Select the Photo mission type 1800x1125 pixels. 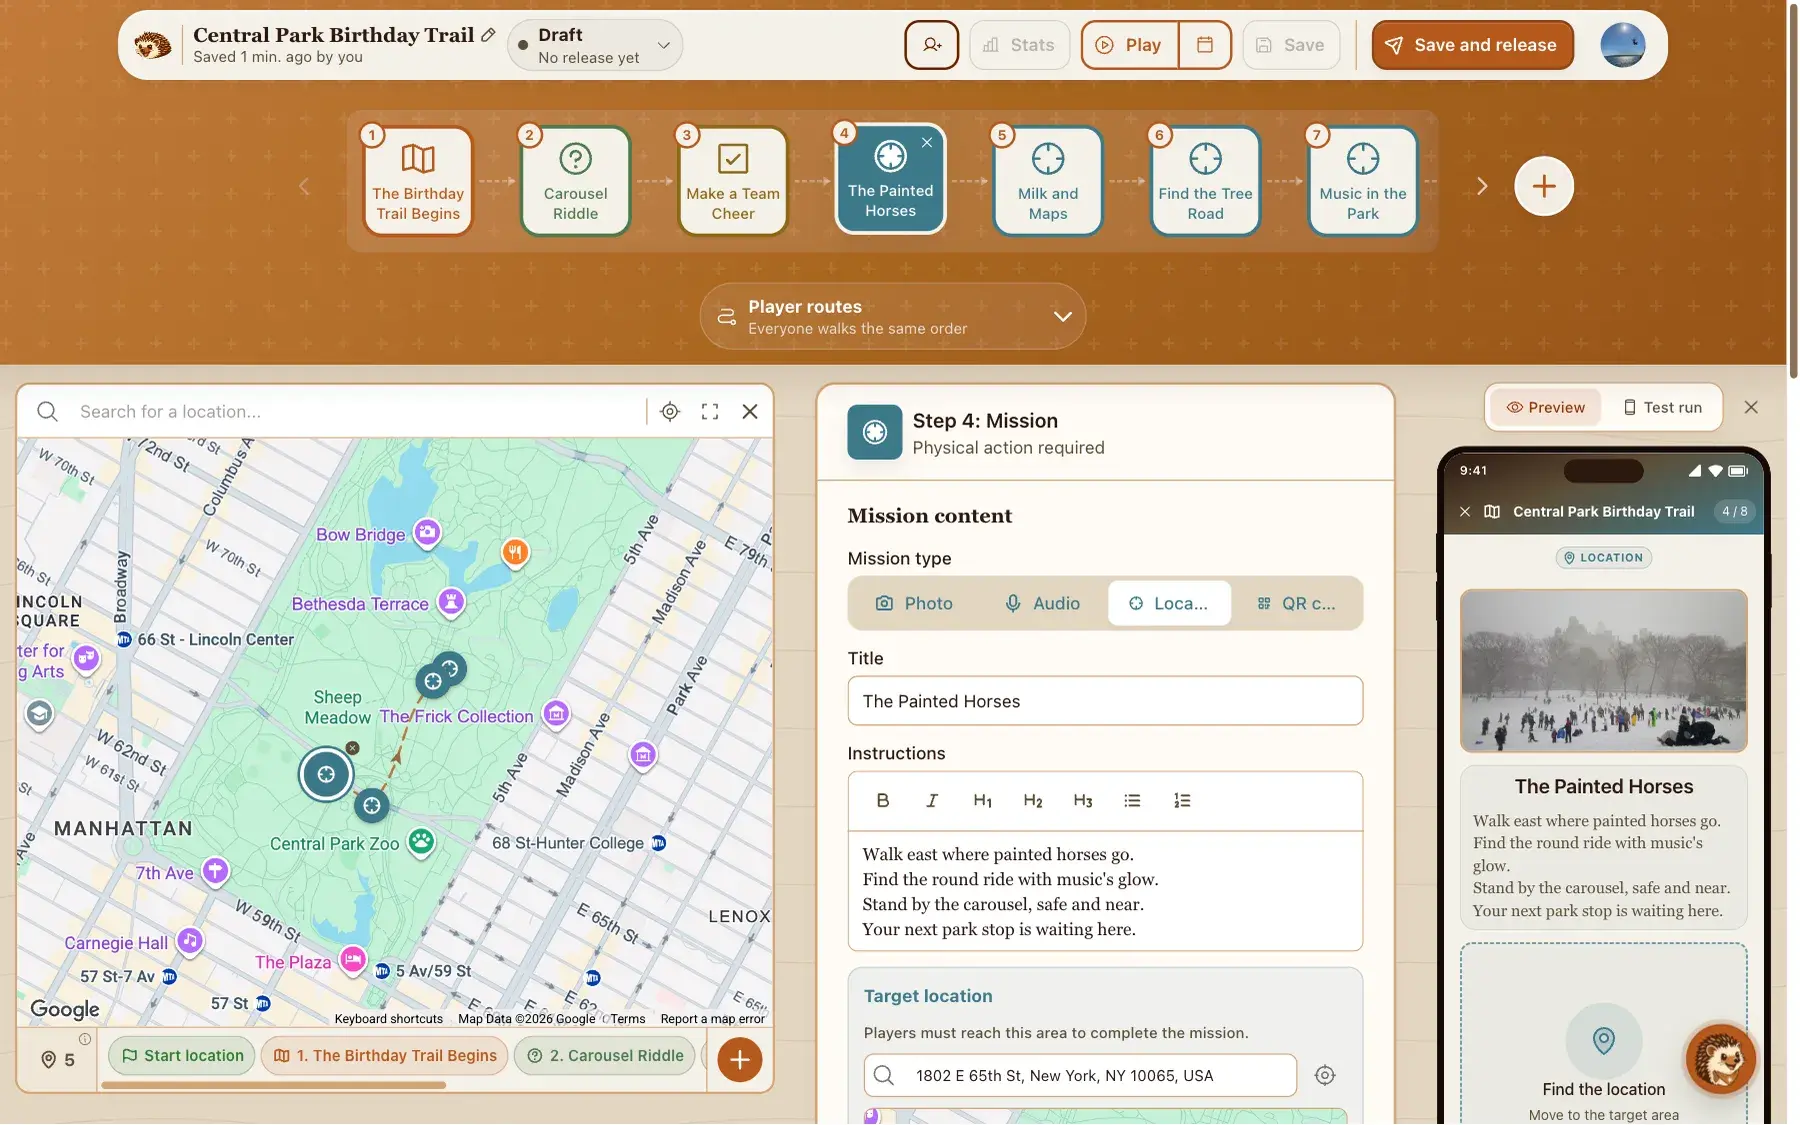[x=914, y=604]
